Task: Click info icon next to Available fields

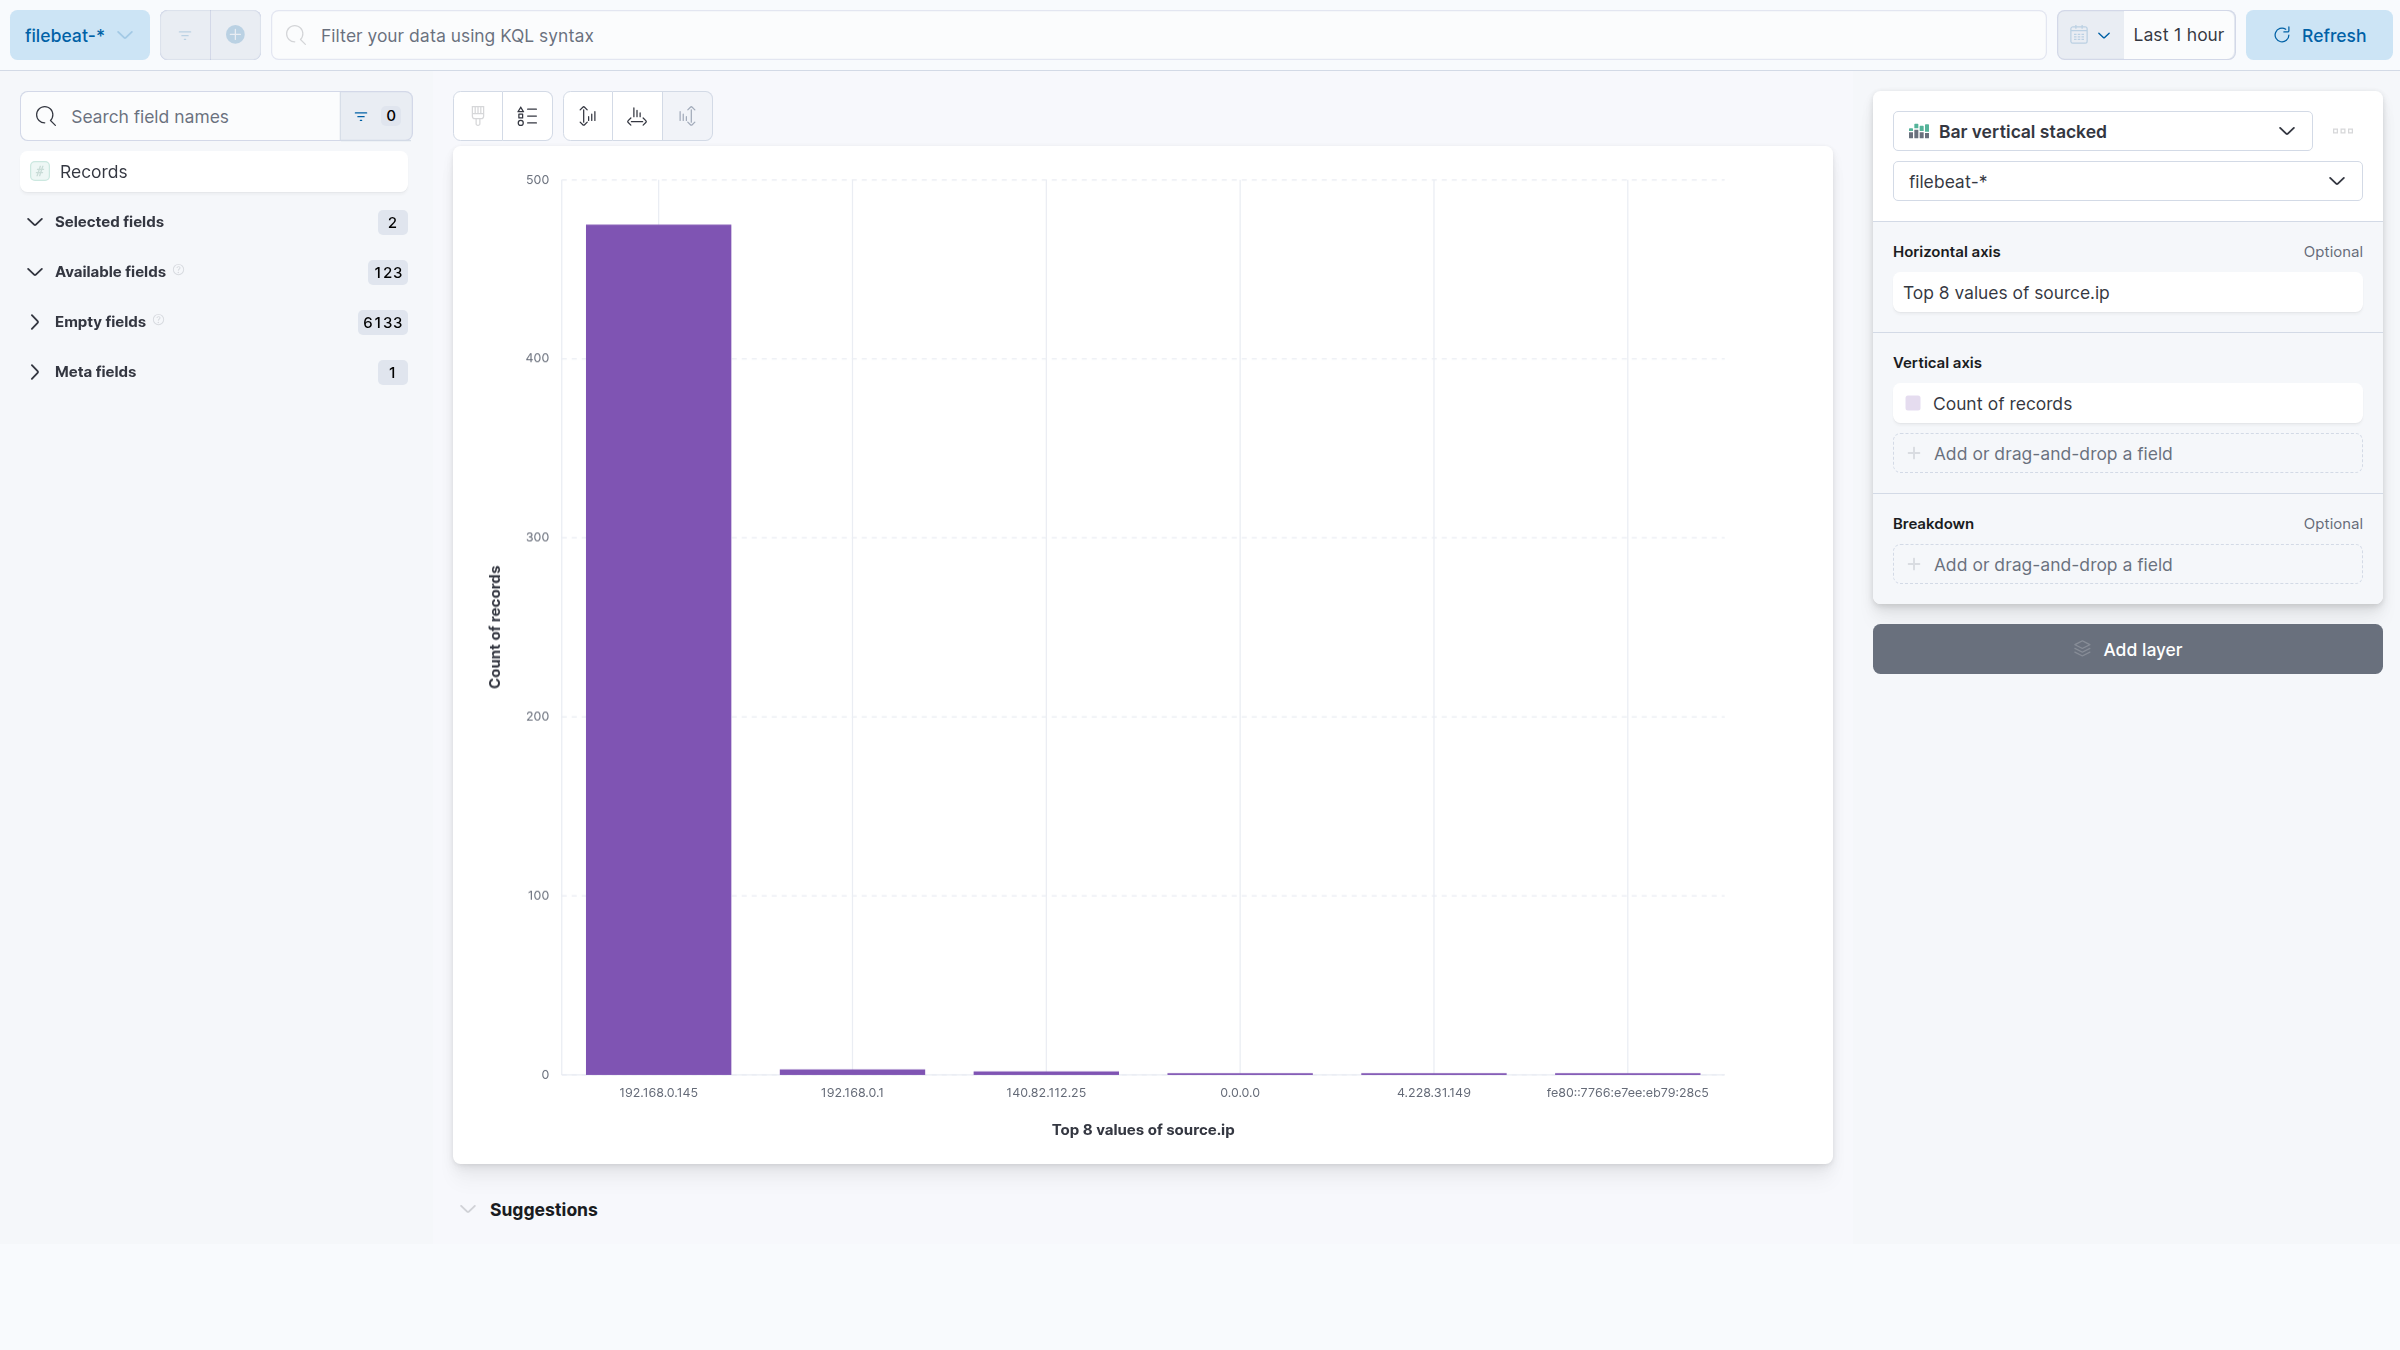Action: pyautogui.click(x=179, y=270)
